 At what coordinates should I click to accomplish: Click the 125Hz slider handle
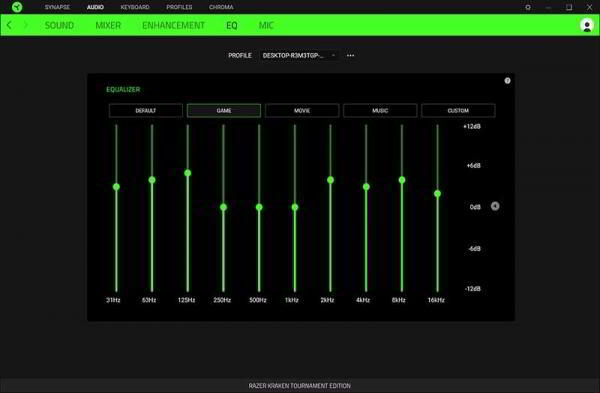click(x=188, y=173)
